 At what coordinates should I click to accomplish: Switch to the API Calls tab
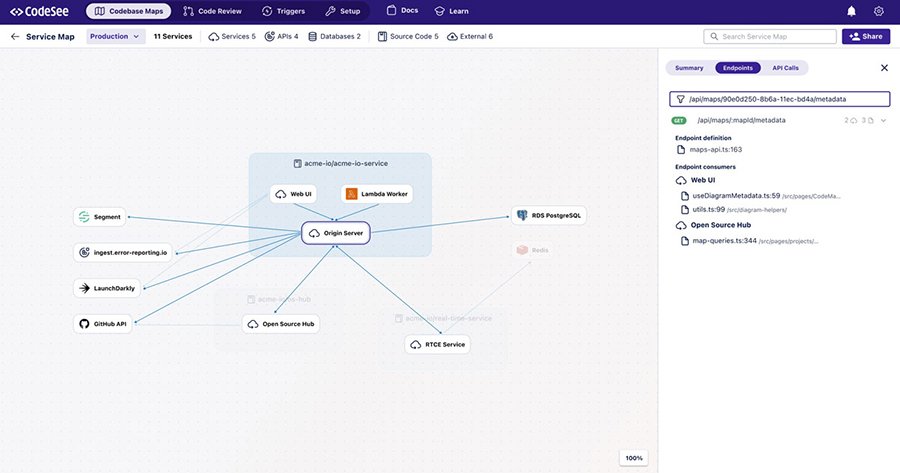click(785, 68)
